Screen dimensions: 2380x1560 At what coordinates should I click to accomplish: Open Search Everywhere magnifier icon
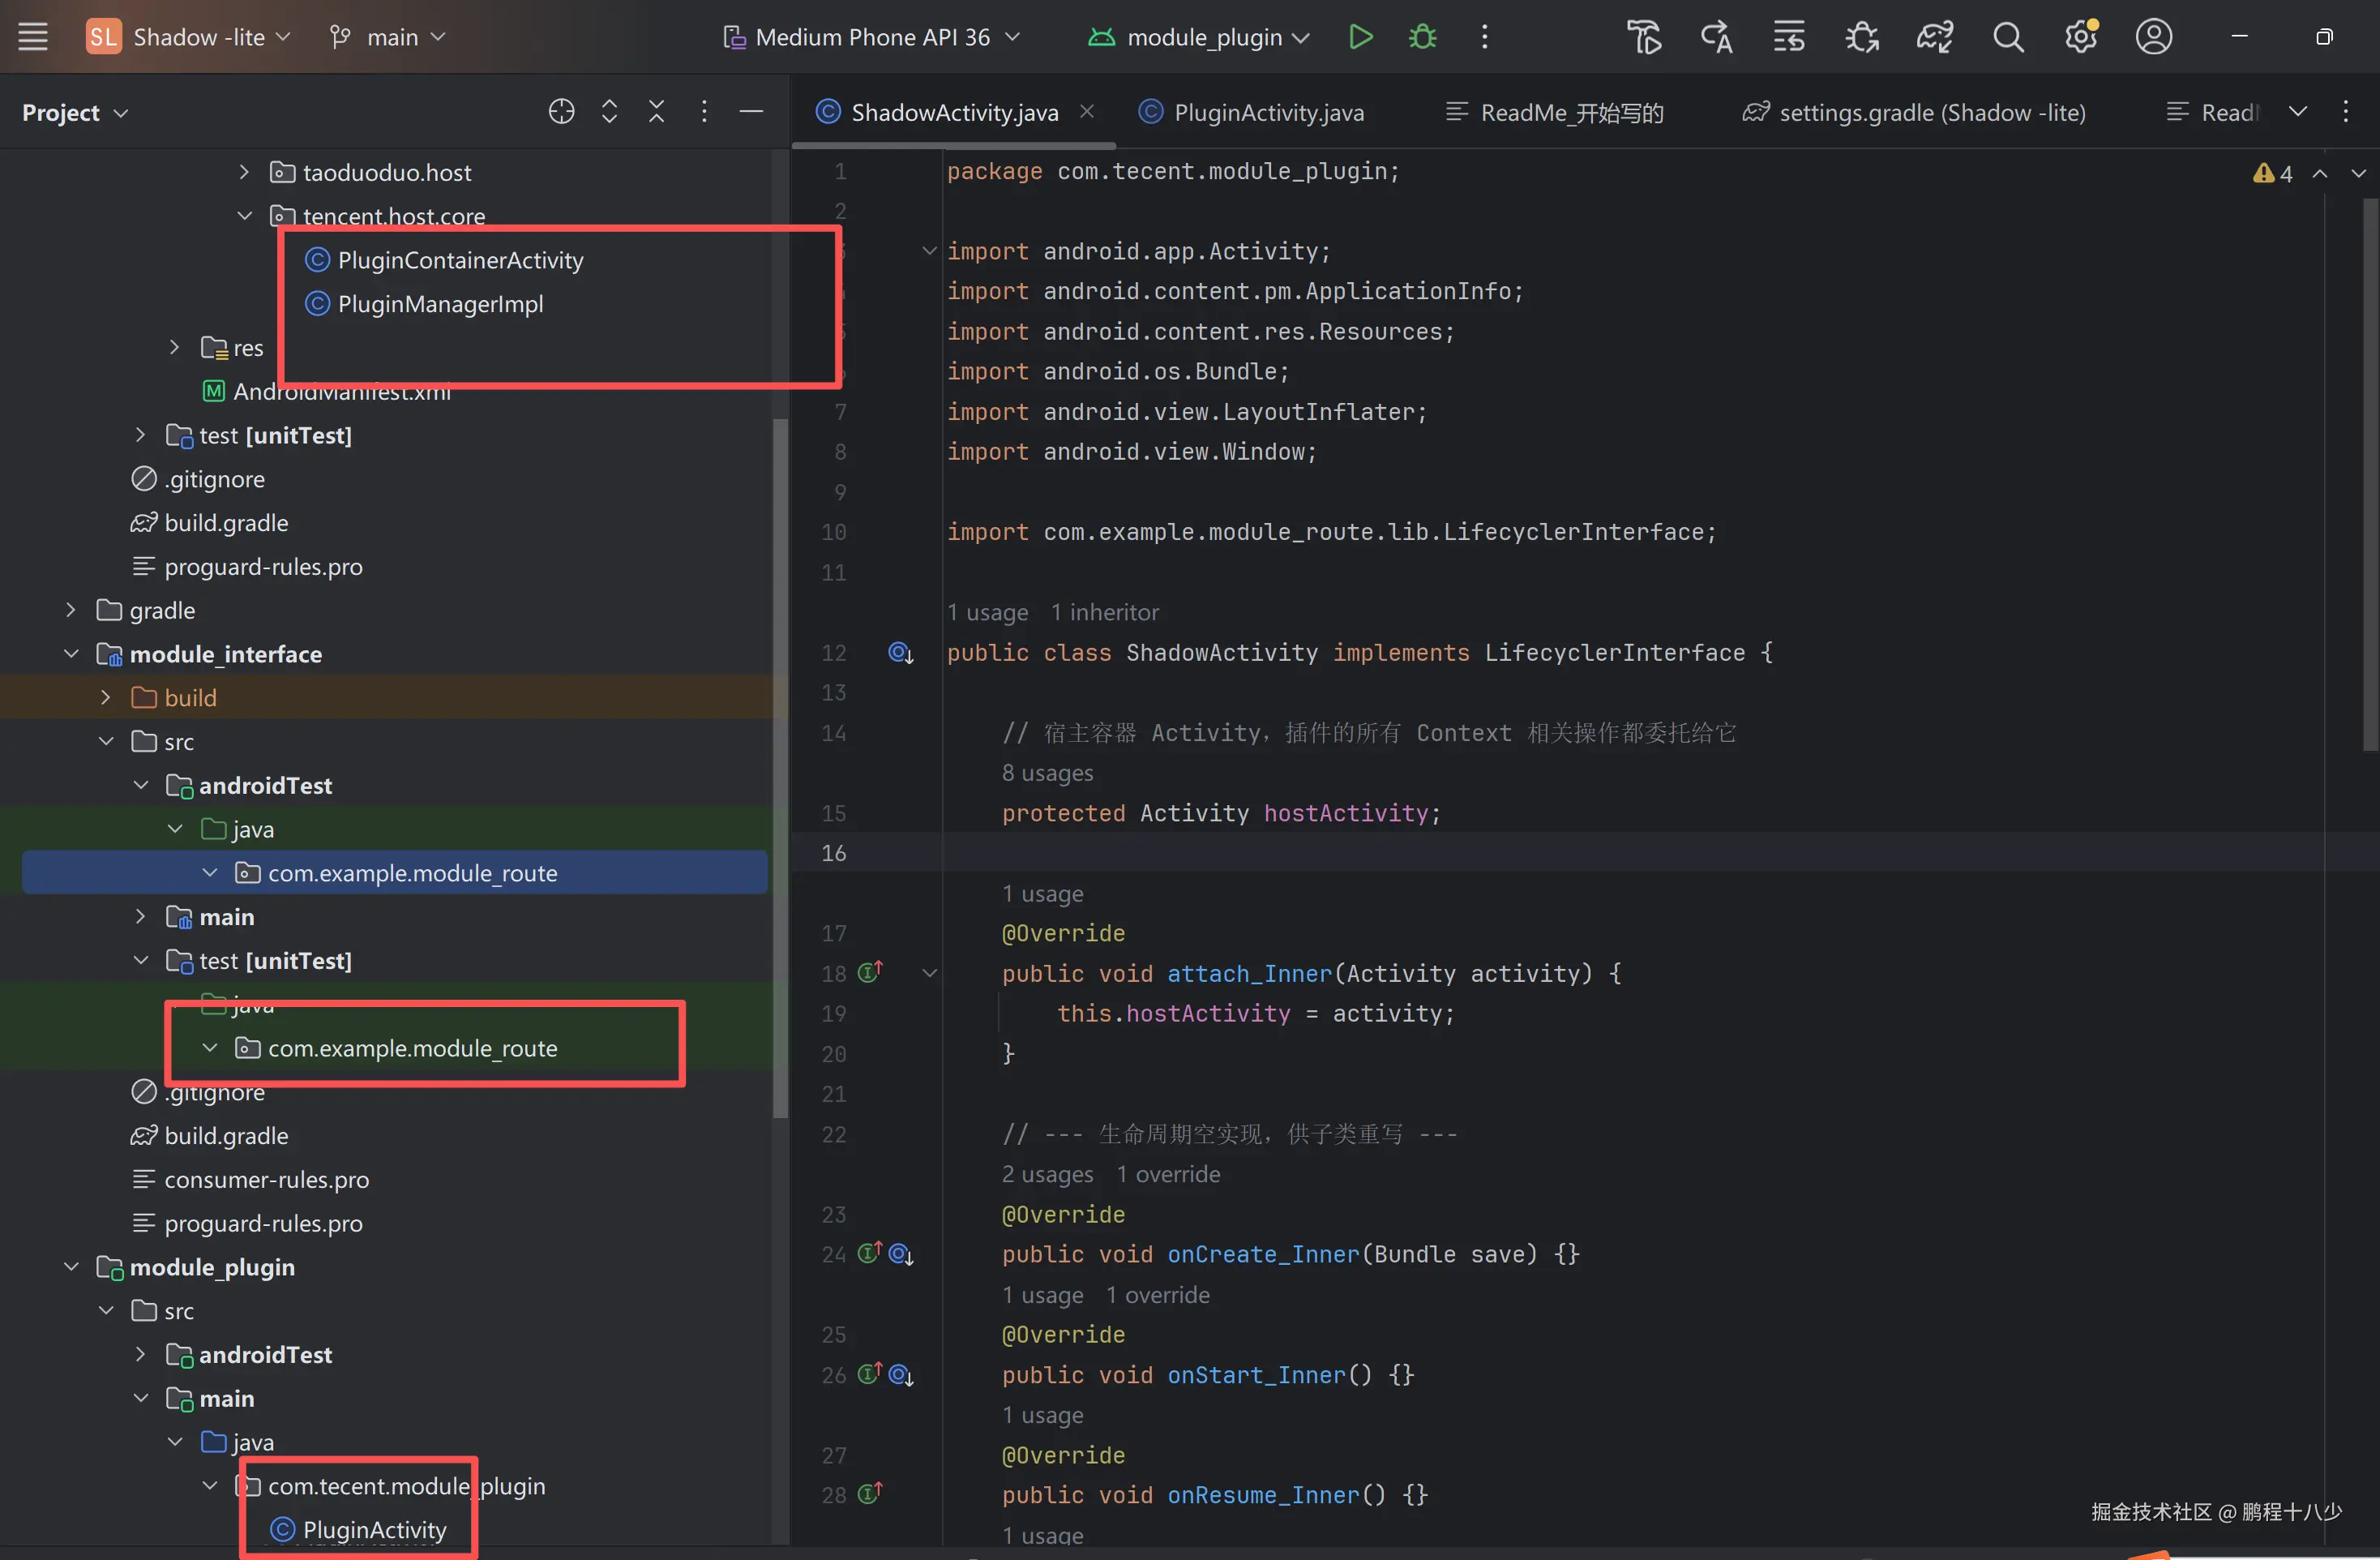(x=2008, y=37)
